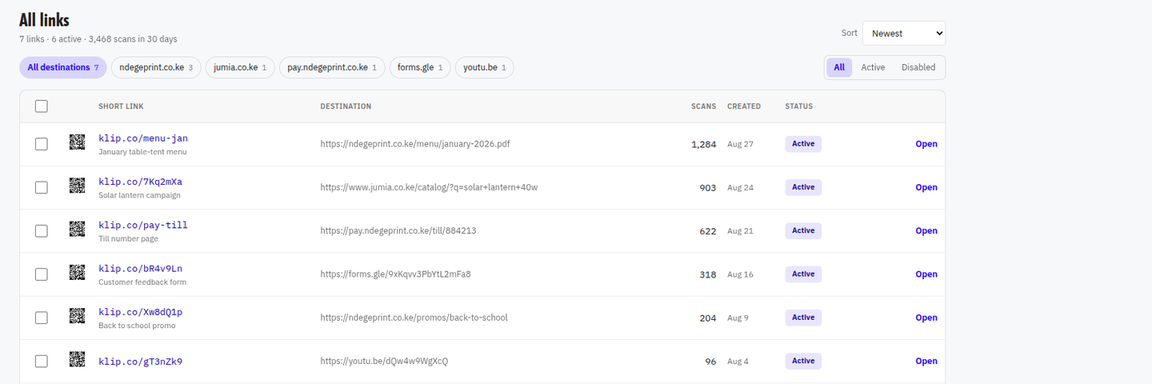The width and height of the screenshot is (1152, 384).
Task: Click the Aug 27 created date
Action: [741, 144]
